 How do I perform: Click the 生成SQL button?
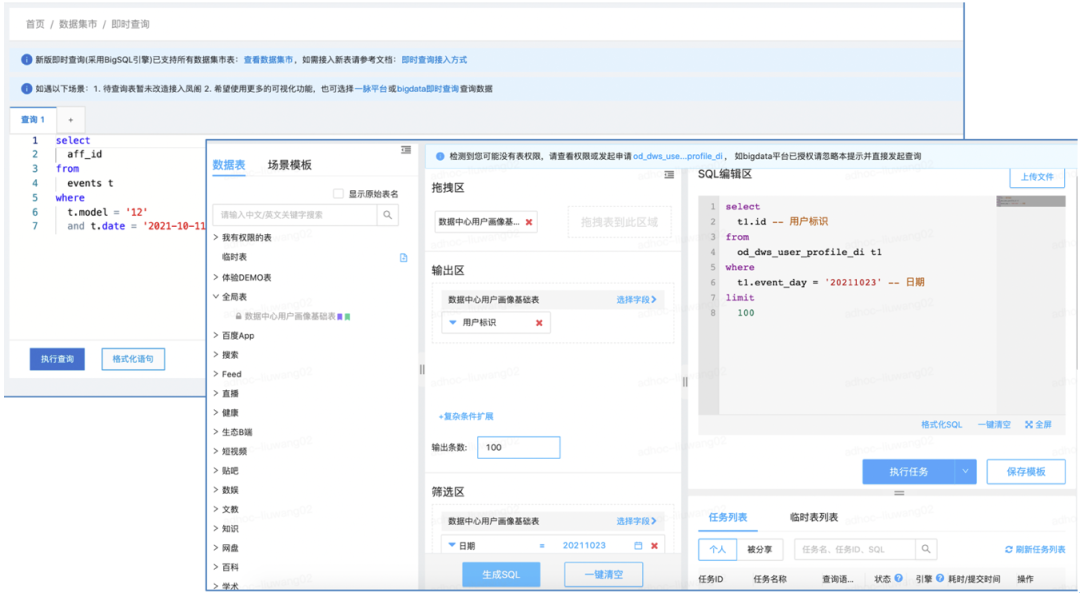[501, 574]
